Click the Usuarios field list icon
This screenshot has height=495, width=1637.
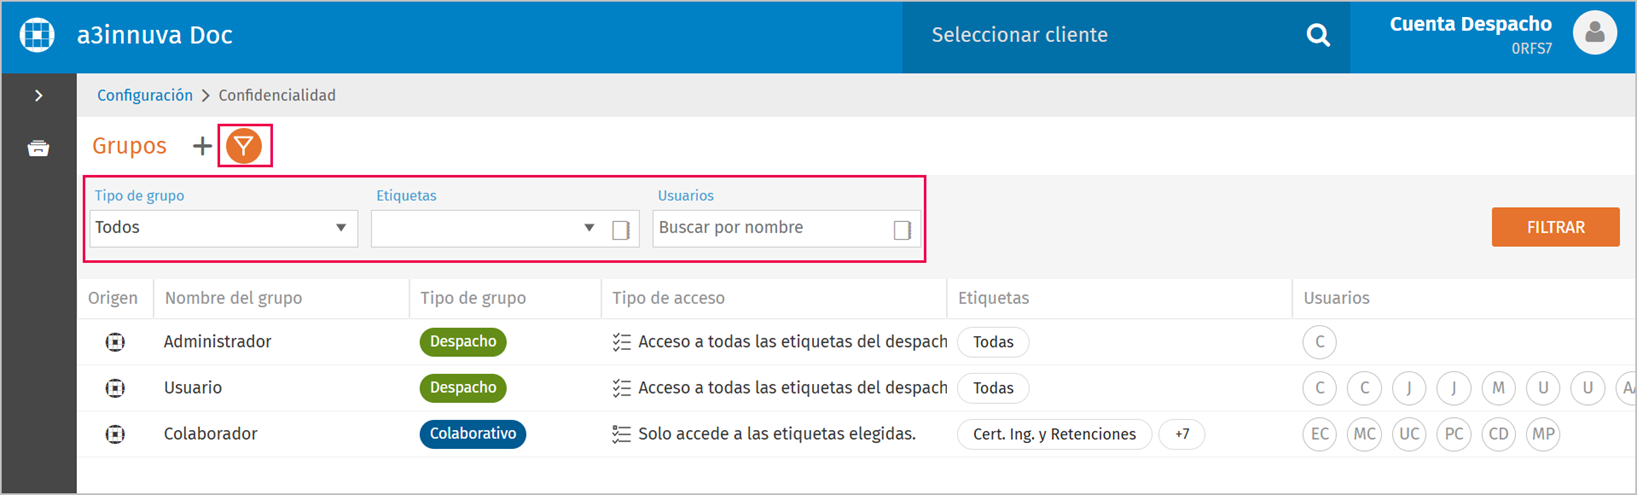coord(902,229)
